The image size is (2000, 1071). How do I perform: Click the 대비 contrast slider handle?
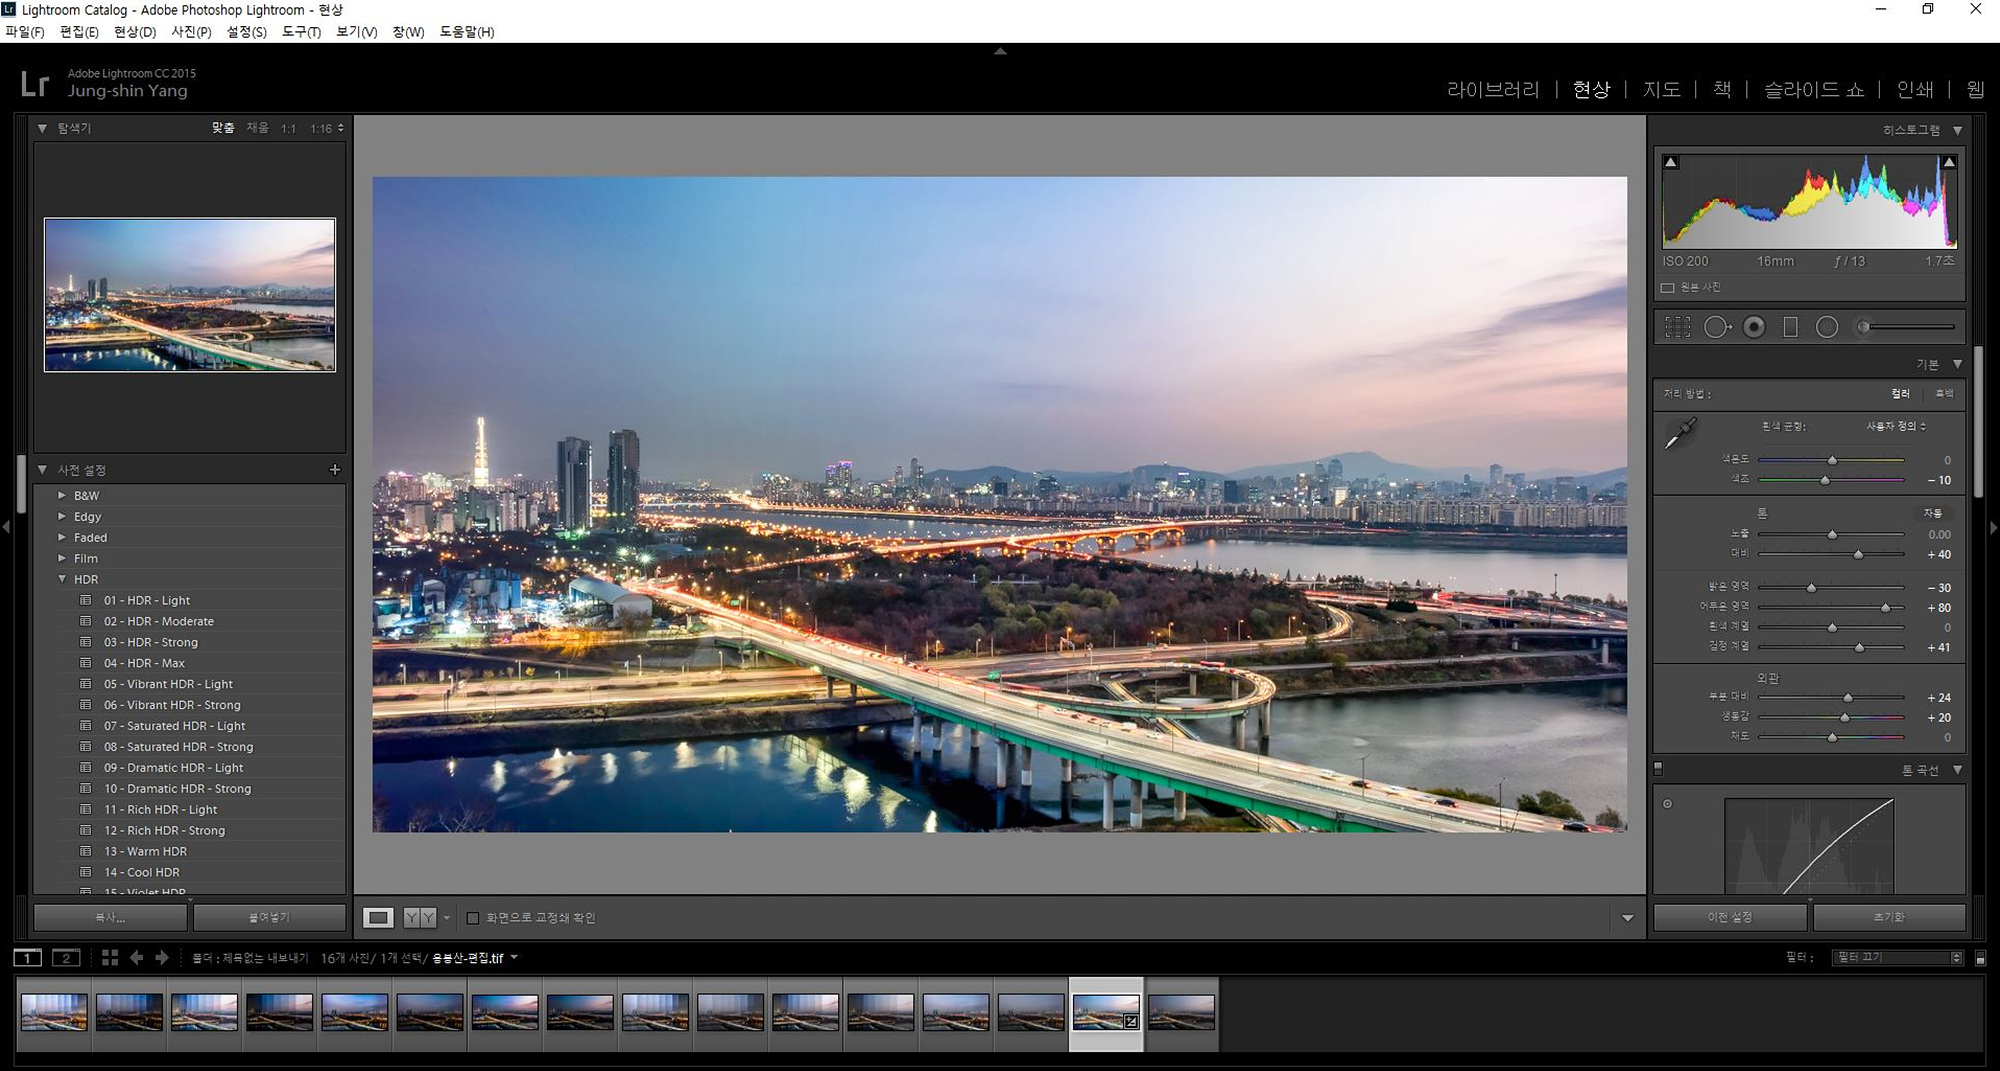pyautogui.click(x=1858, y=555)
